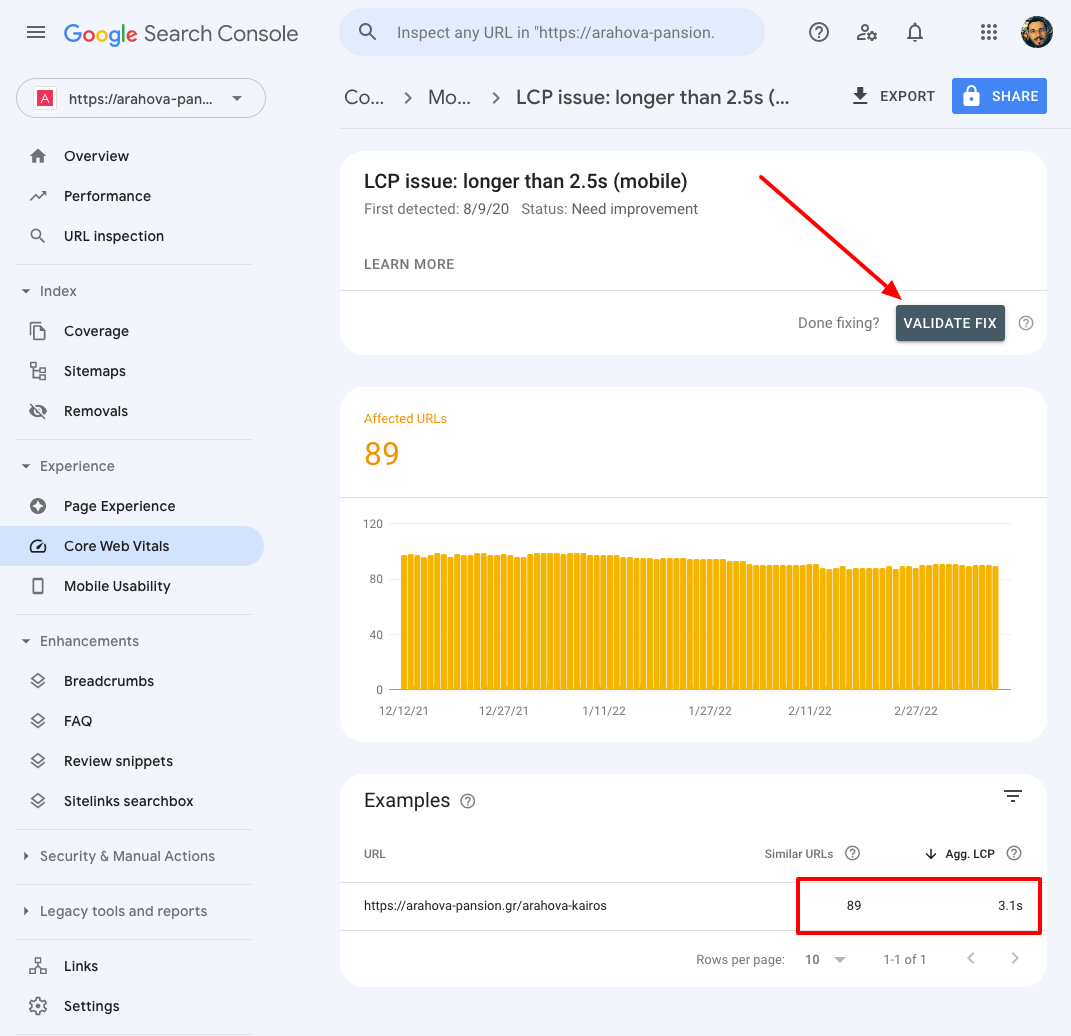The image size is (1071, 1036).
Task: Click the EXPORT button
Action: pyautogui.click(x=893, y=96)
